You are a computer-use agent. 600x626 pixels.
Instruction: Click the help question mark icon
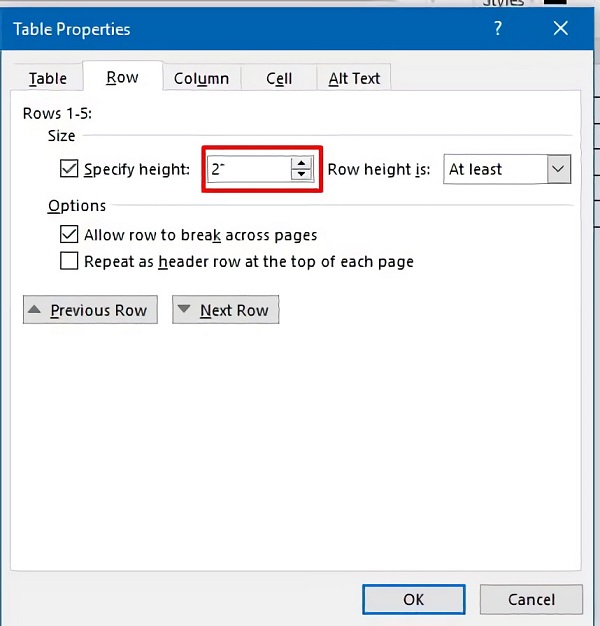[498, 30]
